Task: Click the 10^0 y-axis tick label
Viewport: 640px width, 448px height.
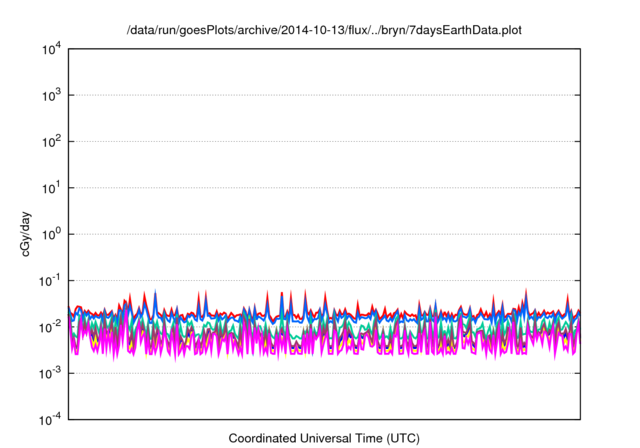Action: click(x=51, y=235)
